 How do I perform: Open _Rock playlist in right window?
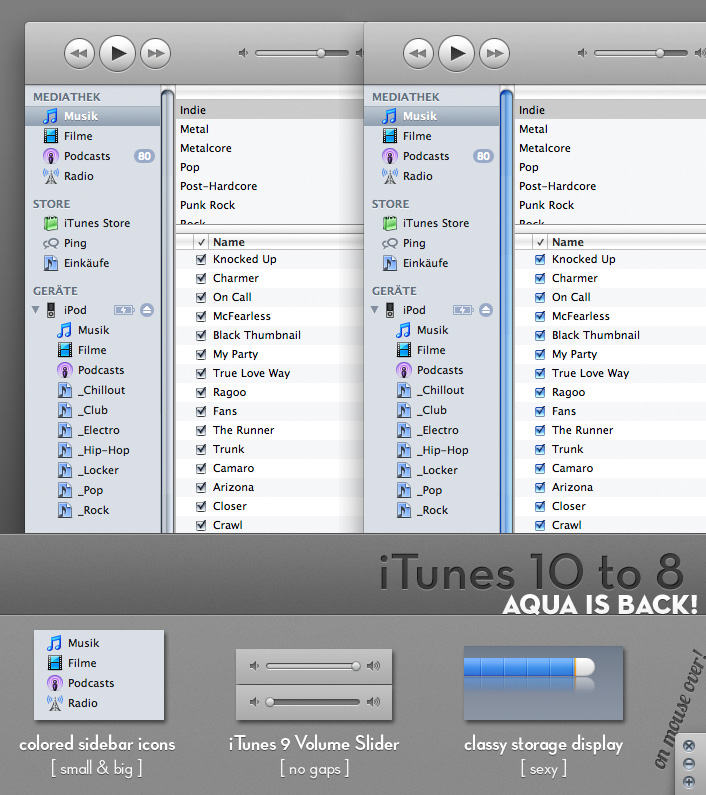pos(432,510)
